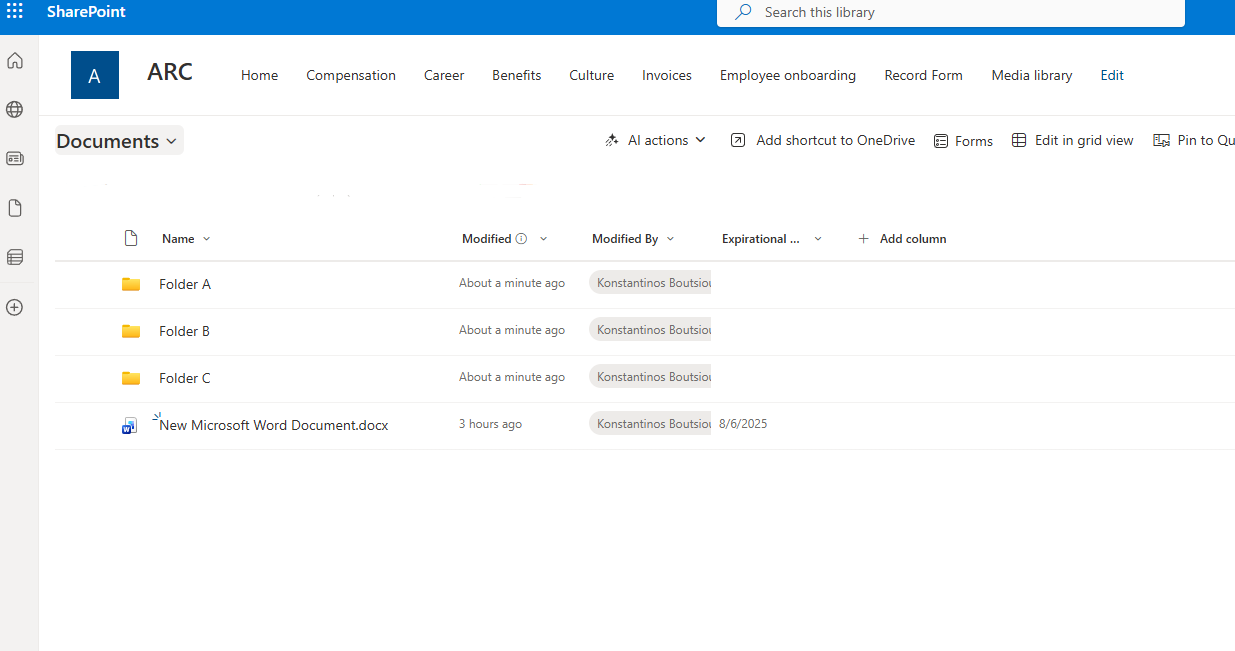The image size is (1235, 651).
Task: Expand the Documents view dropdown
Action: (x=119, y=141)
